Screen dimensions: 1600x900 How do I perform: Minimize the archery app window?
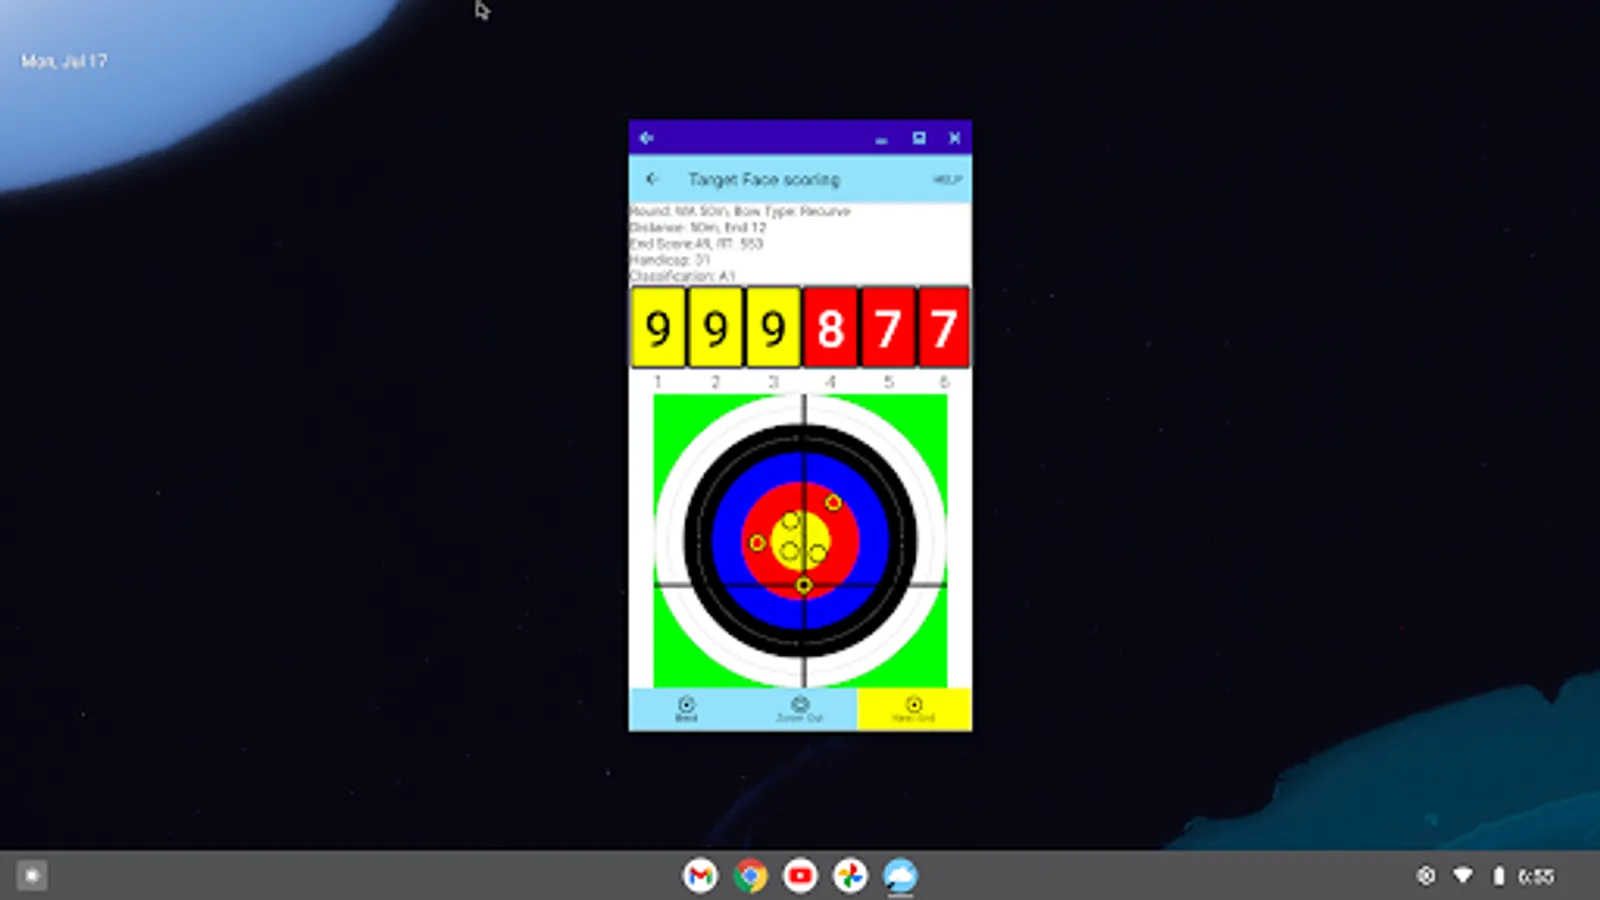pyautogui.click(x=881, y=139)
